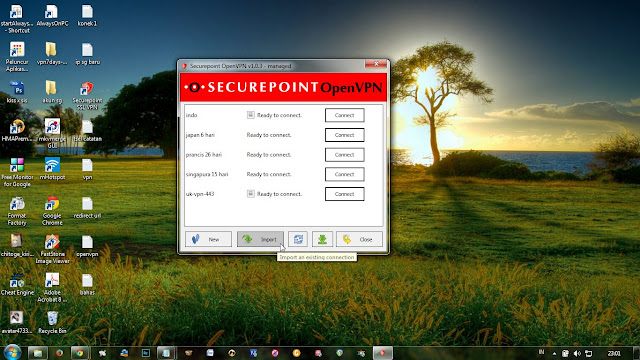This screenshot has height=360, width=640.
Task: Select the akun sg folder
Action: coord(52,92)
